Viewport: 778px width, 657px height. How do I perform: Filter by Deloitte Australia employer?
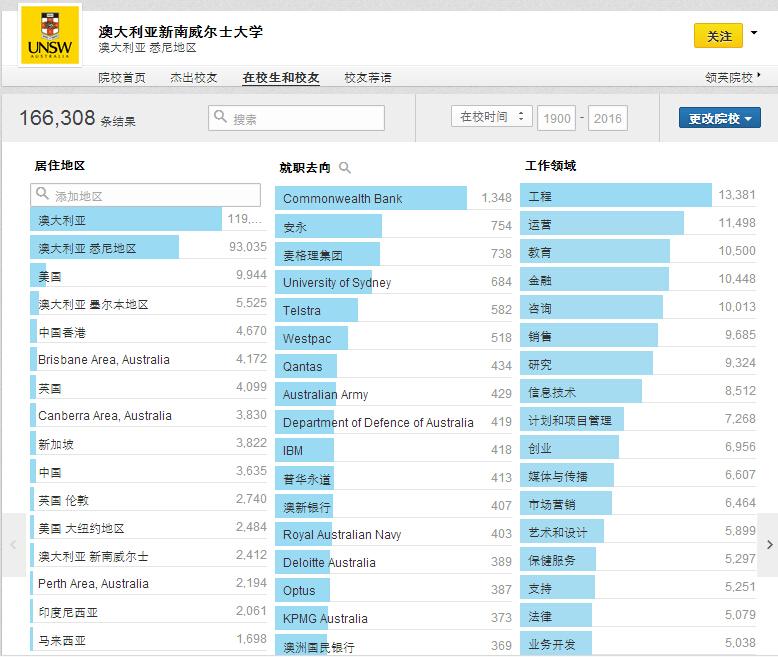click(x=393, y=562)
